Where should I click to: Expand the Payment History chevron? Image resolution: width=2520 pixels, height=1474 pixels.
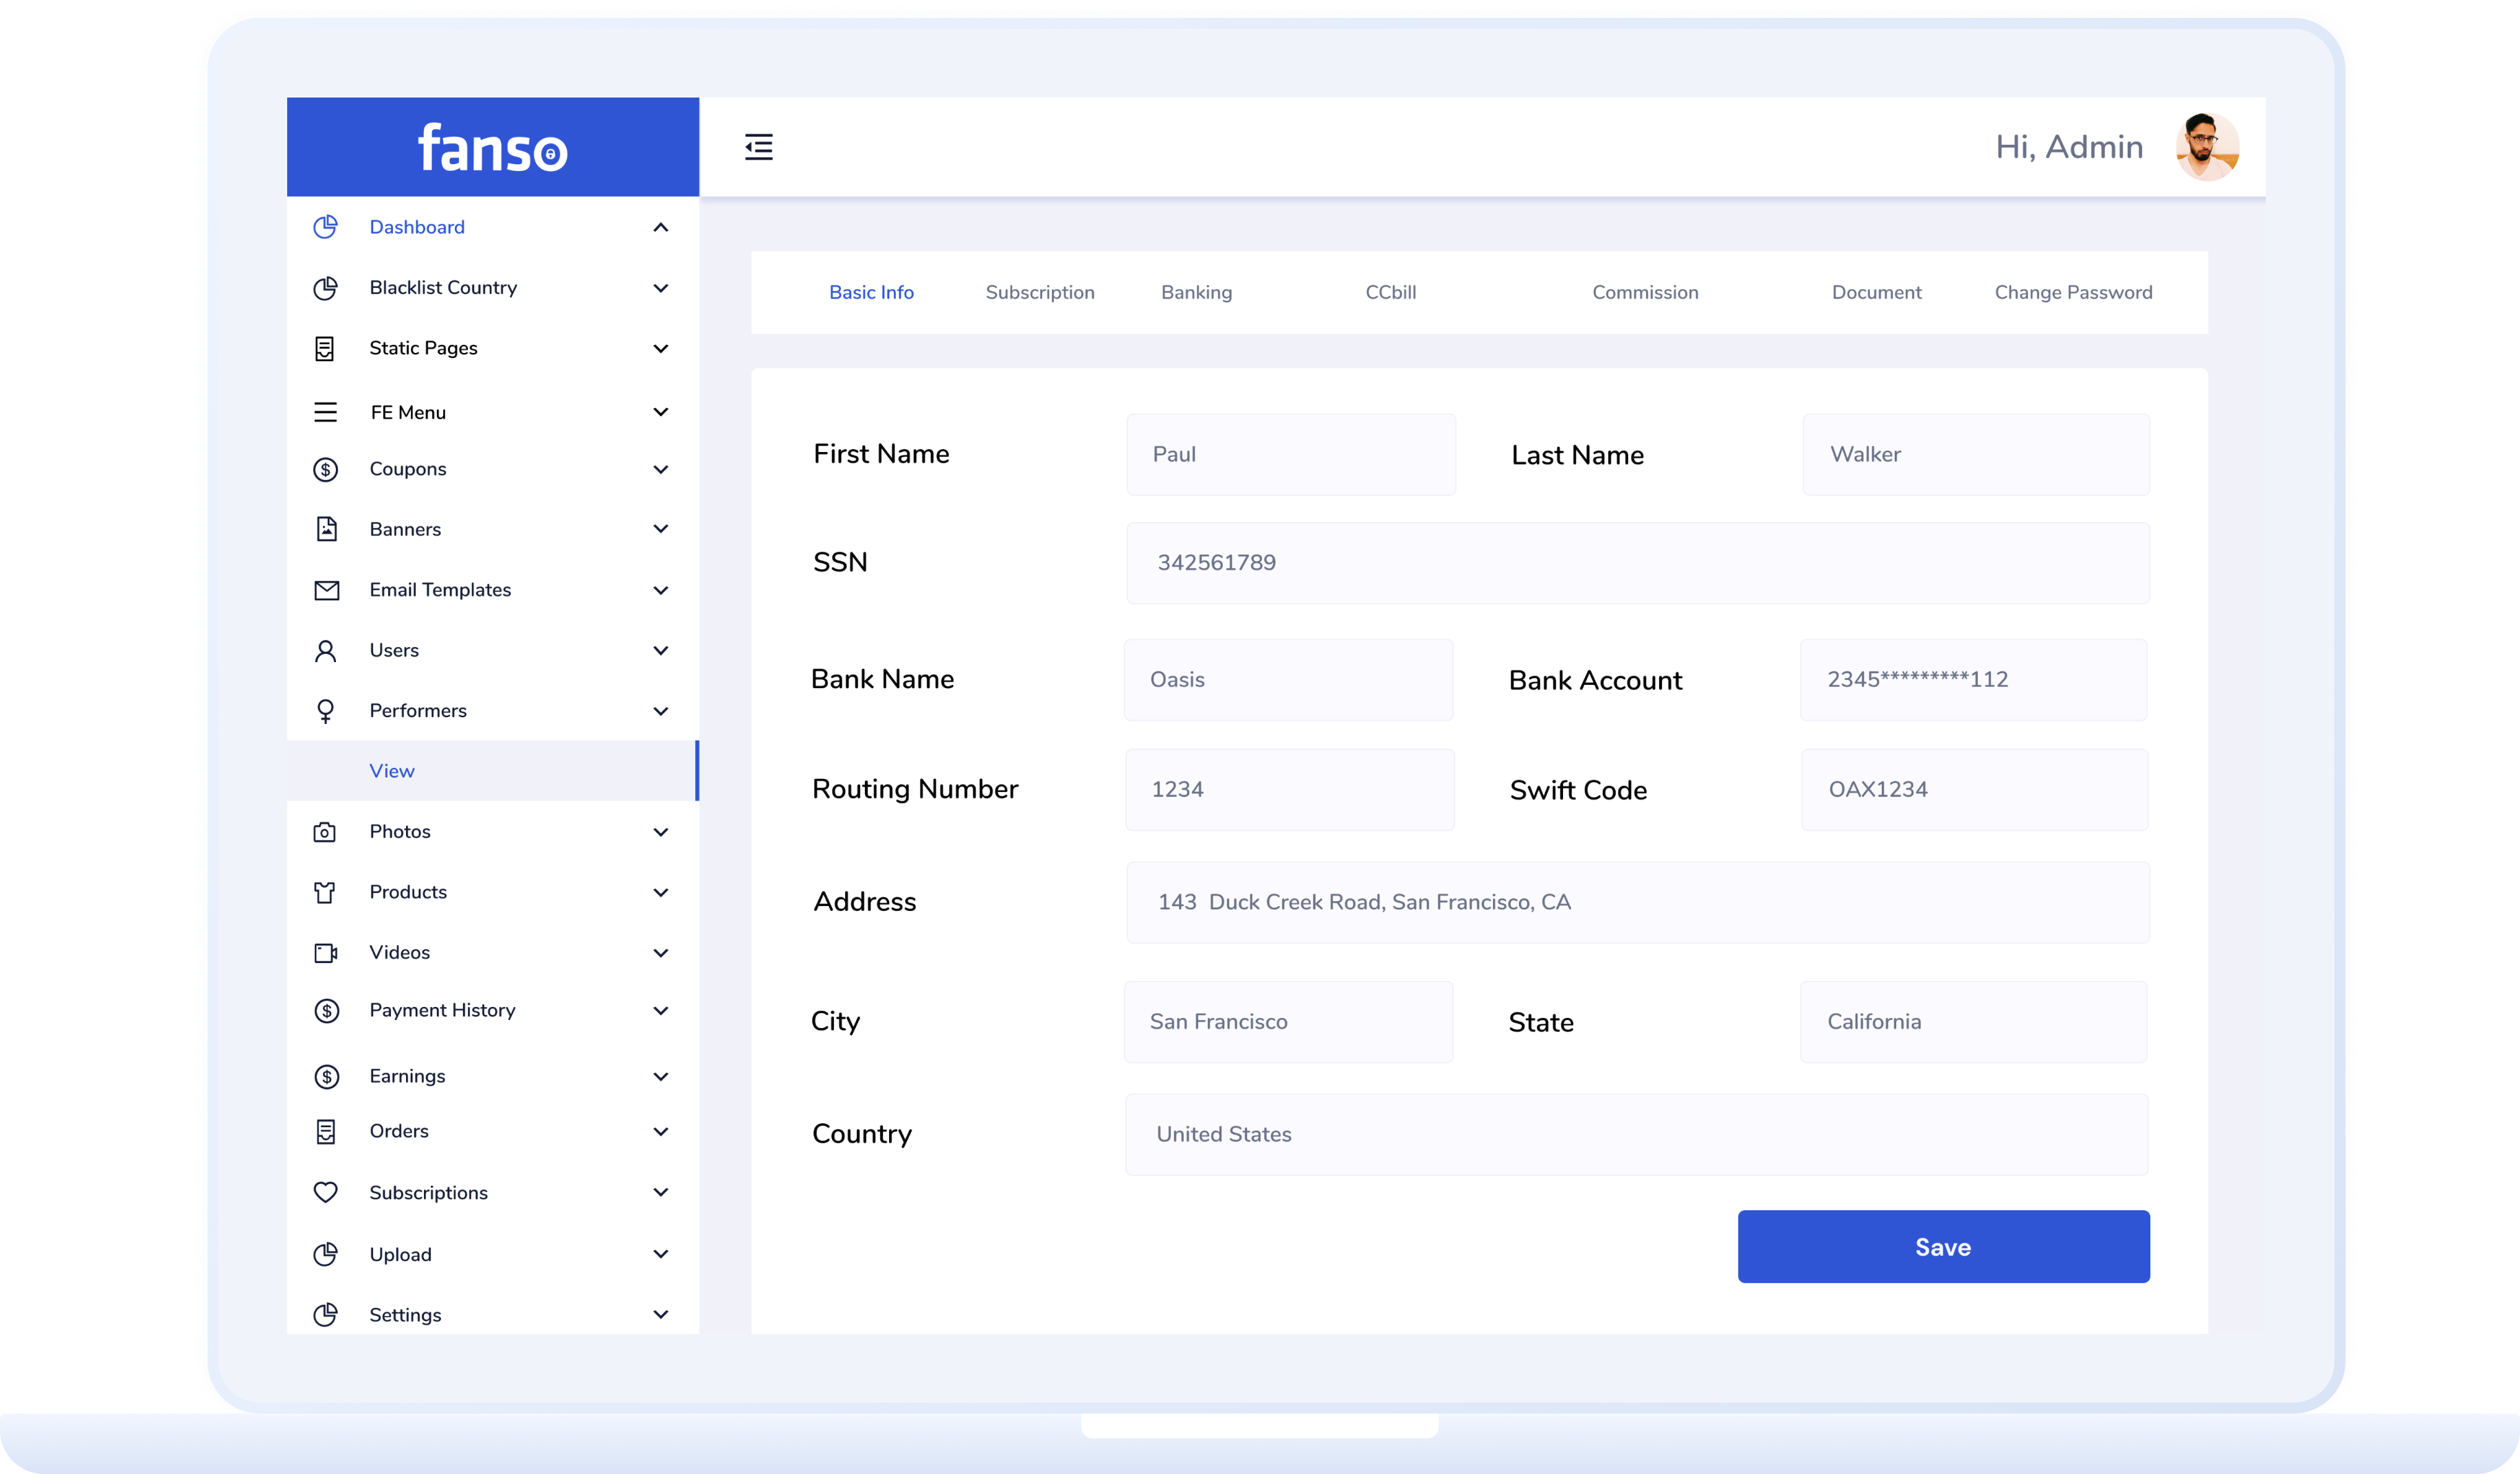660,1010
